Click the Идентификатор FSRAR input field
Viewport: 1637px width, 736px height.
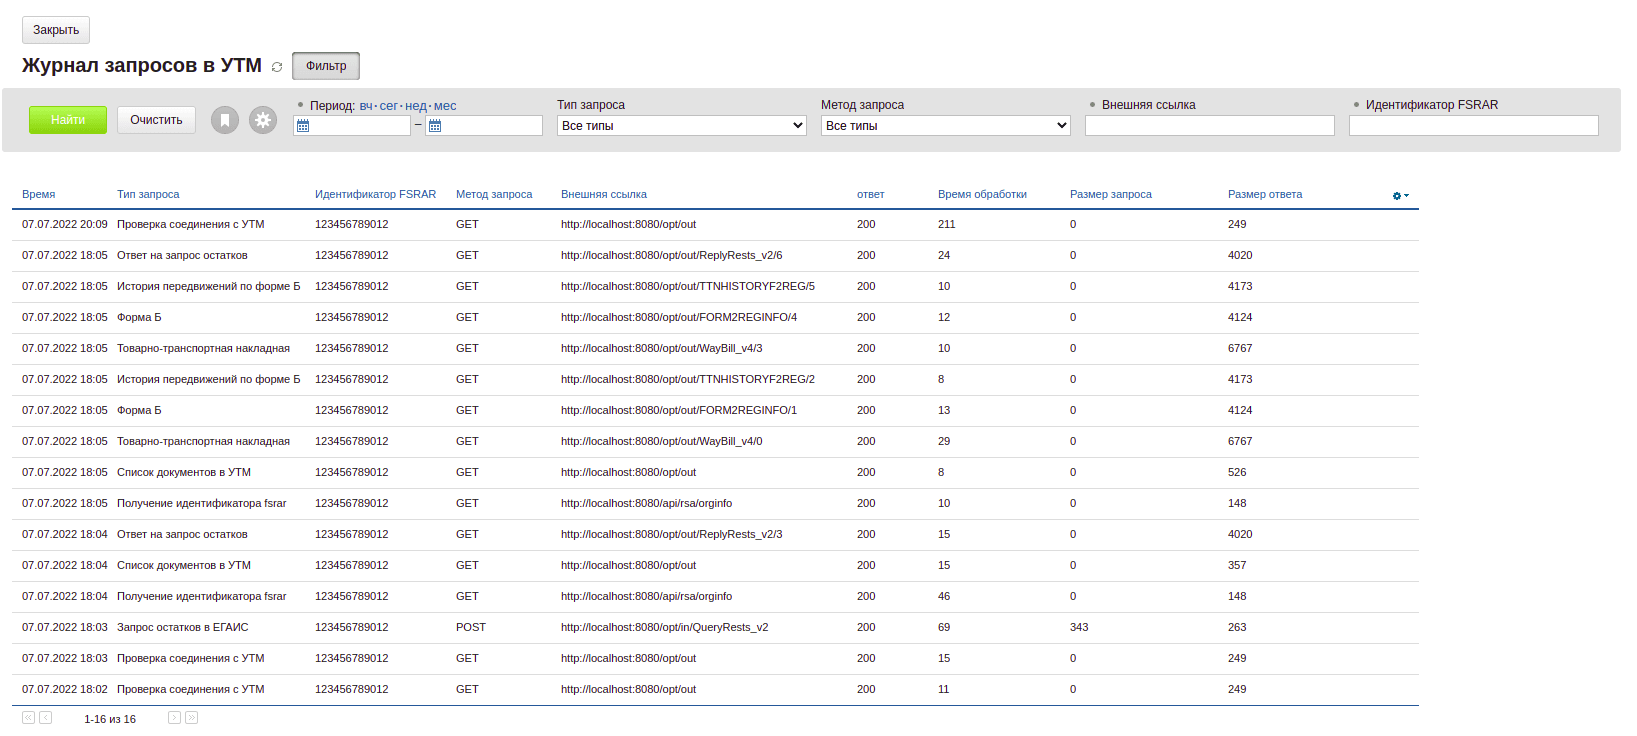[1473, 126]
